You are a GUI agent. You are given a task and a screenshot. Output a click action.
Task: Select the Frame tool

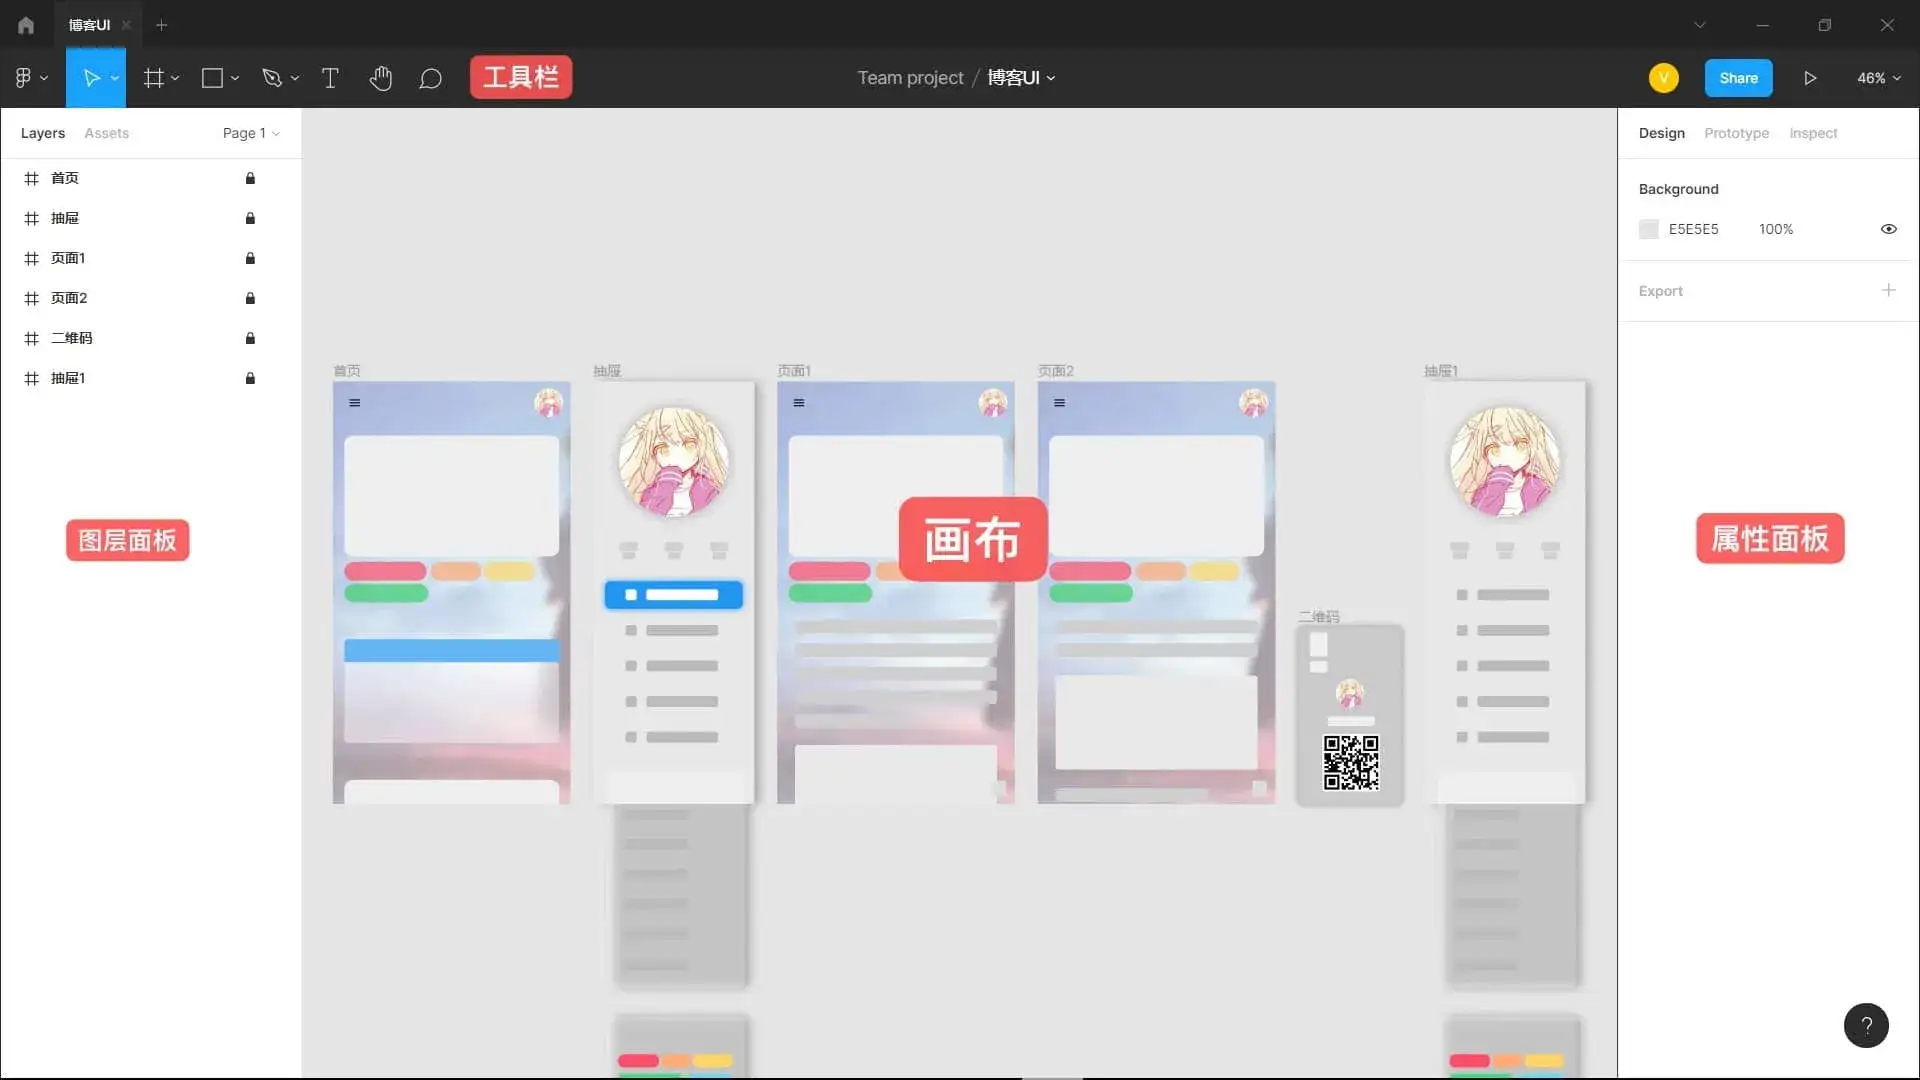coord(155,77)
